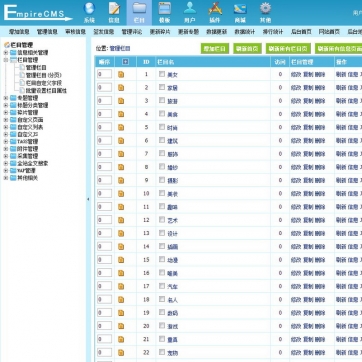Tick the checkbox for column ID 19
This screenshot has height=362, width=362.
pos(162,312)
